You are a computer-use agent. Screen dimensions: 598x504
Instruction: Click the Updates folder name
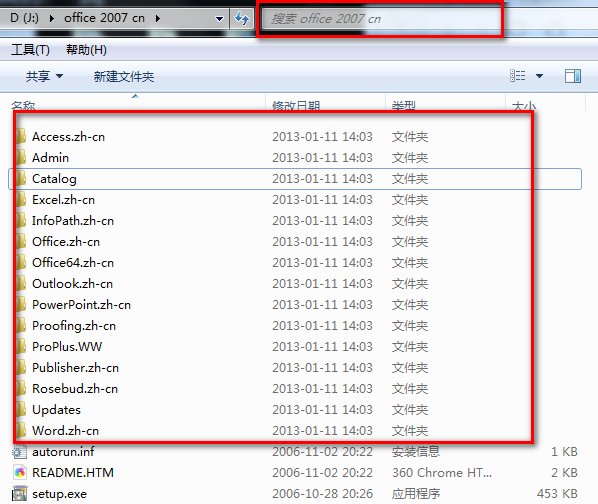(56, 410)
